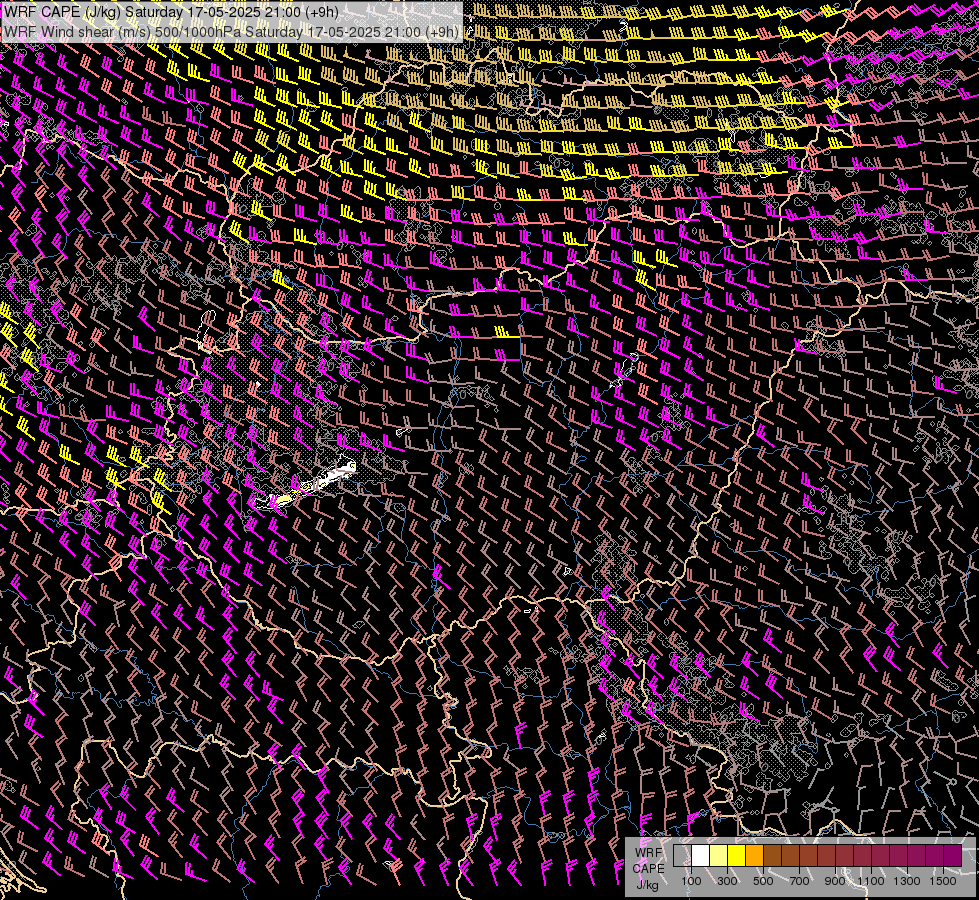Click the J/kg unit label in the legend
The height and width of the screenshot is (900, 979).
tap(647, 885)
